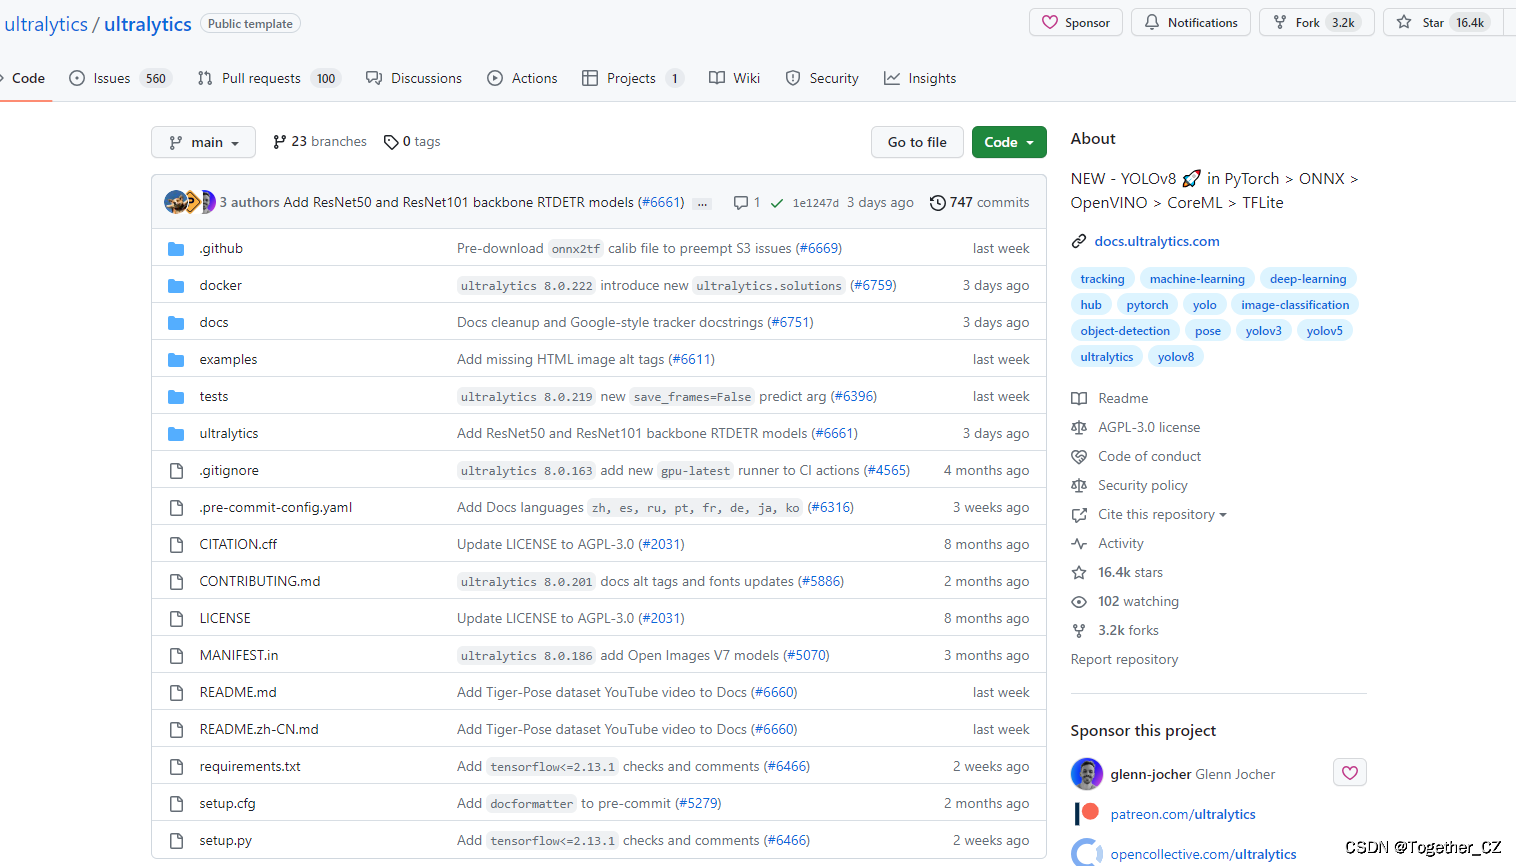Open the ultralytics folder

point(229,434)
